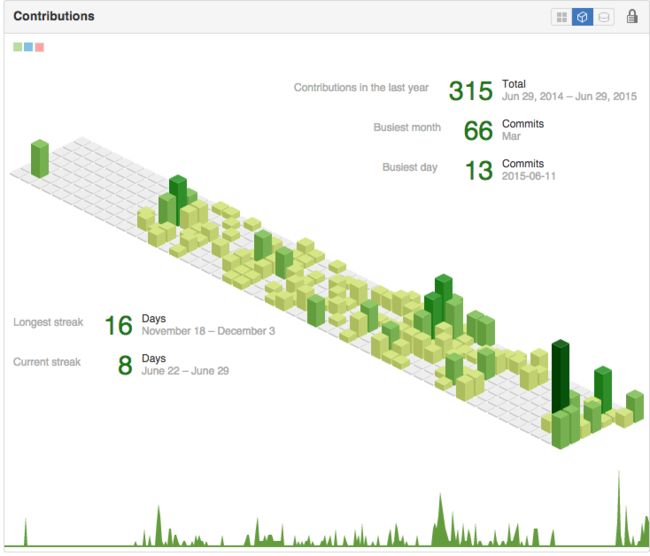This screenshot has height=556, width=650.
Task: Click the busiest month label Mar
Action: [511, 136]
